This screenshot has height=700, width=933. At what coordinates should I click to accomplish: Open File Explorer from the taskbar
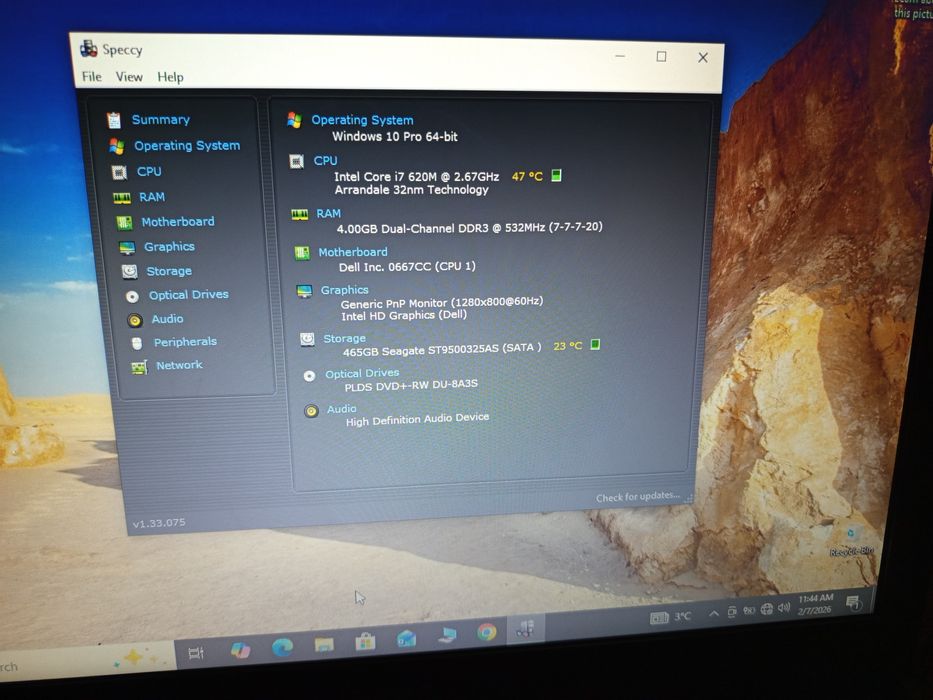point(324,644)
